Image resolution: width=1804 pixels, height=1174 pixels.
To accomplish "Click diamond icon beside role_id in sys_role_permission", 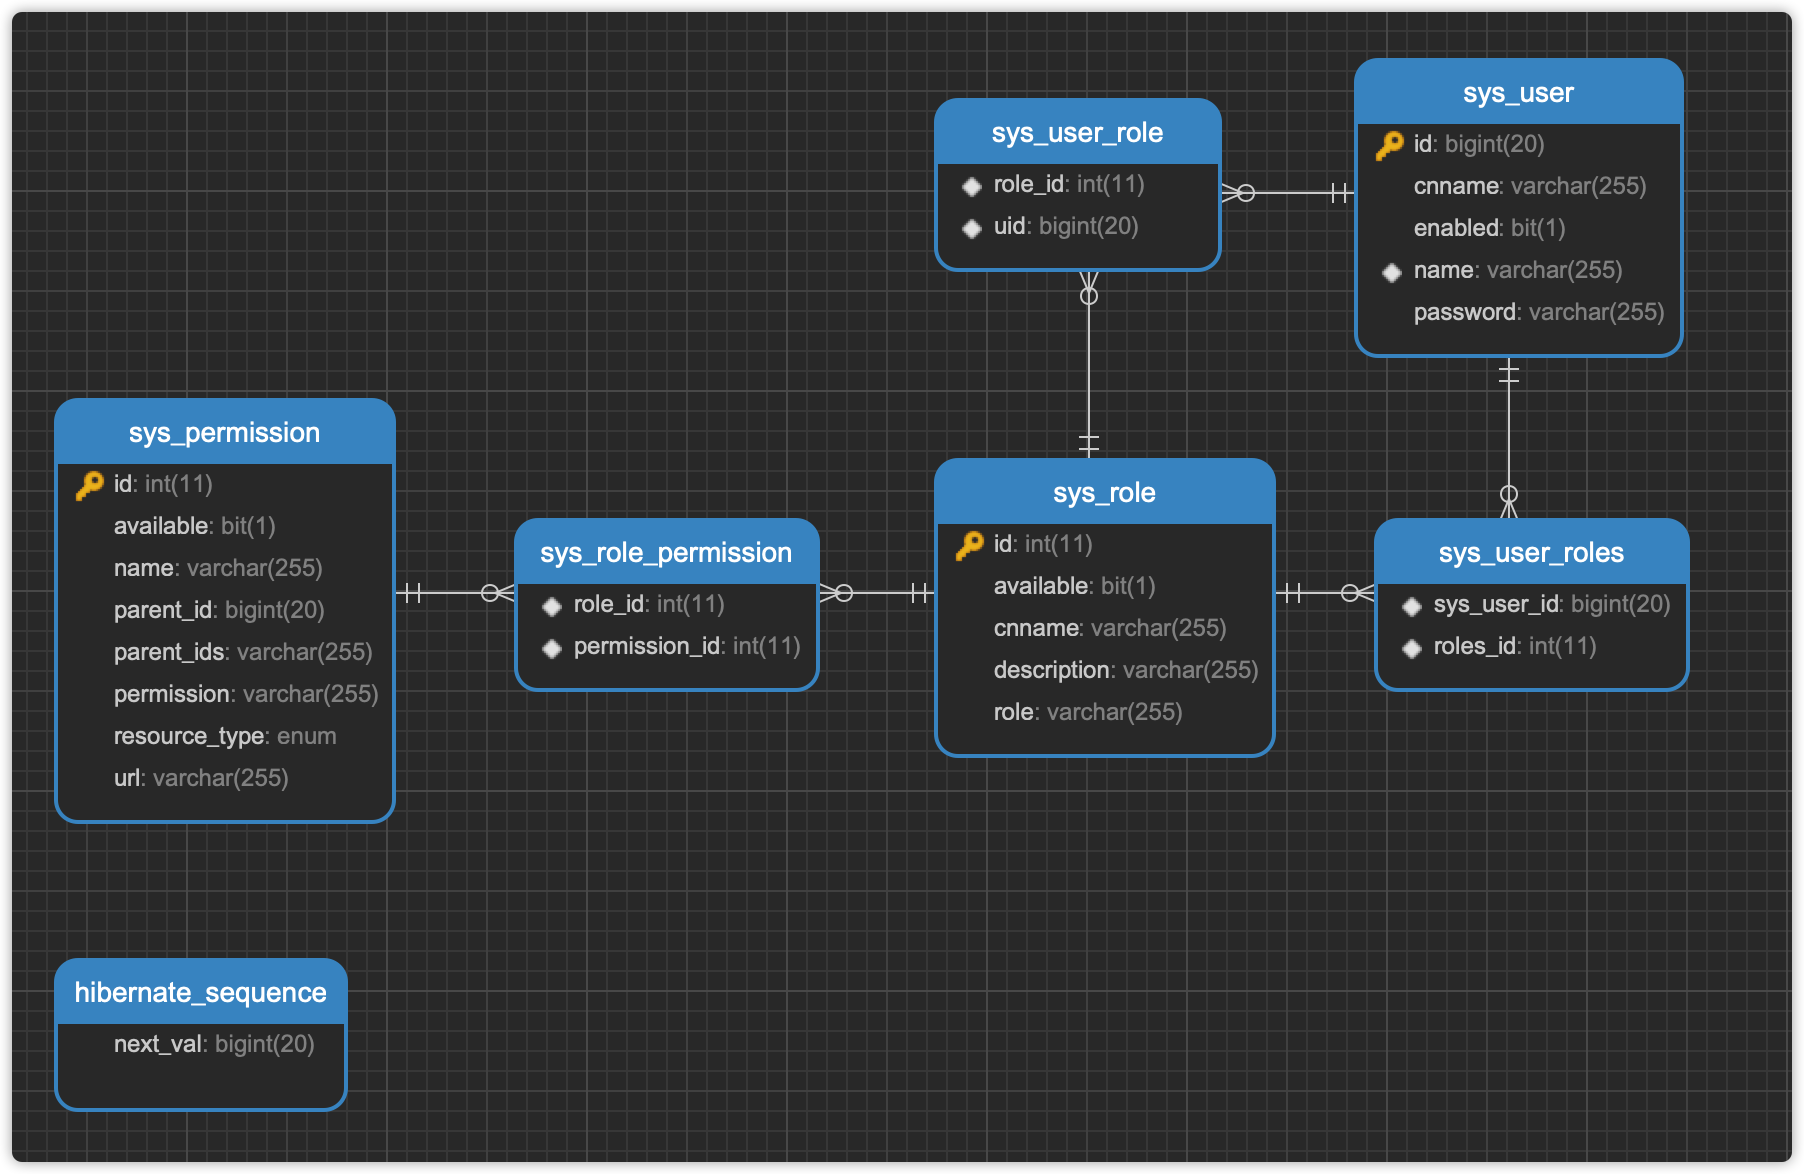I will pyautogui.click(x=552, y=606).
